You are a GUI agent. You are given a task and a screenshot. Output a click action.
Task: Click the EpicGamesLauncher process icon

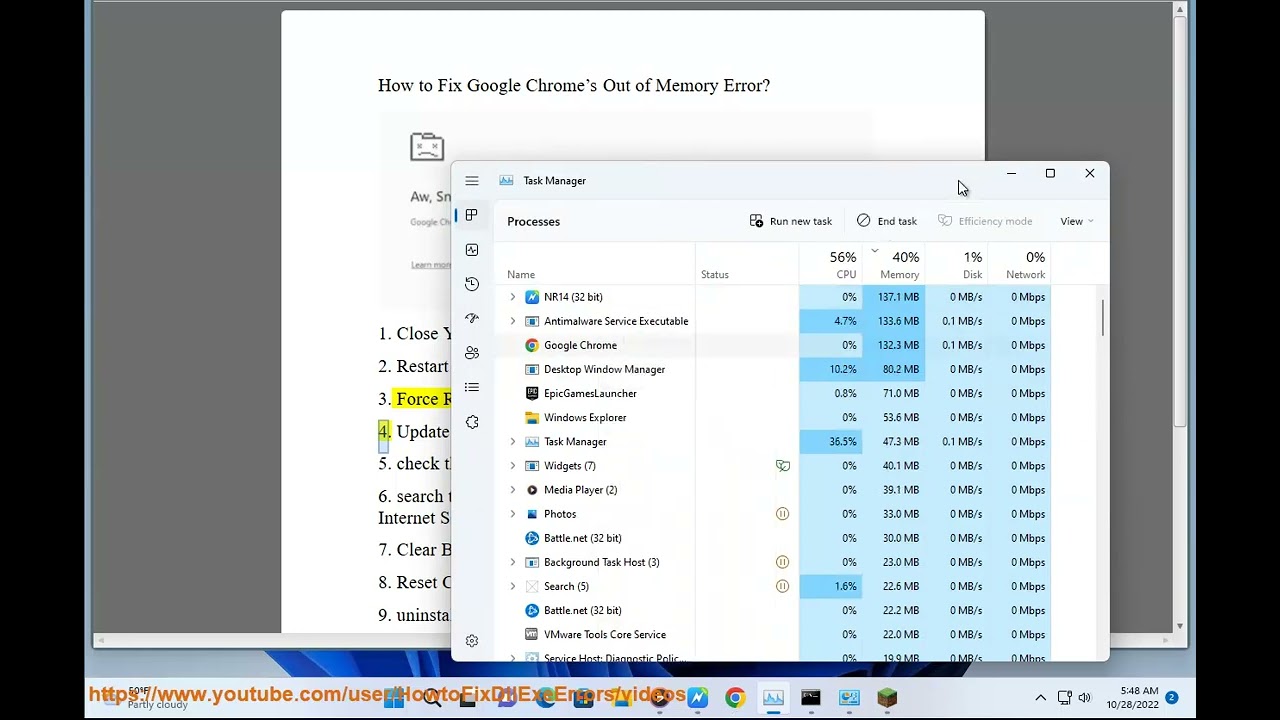[x=532, y=393]
